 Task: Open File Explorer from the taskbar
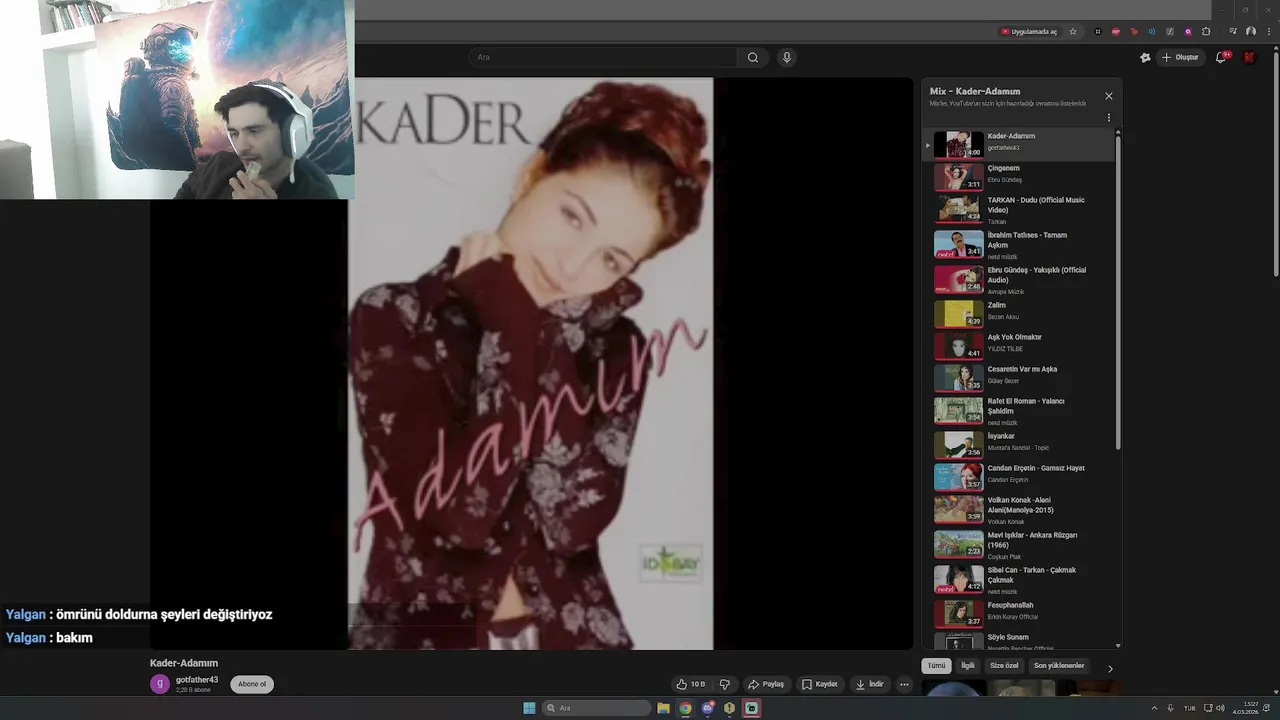(663, 708)
